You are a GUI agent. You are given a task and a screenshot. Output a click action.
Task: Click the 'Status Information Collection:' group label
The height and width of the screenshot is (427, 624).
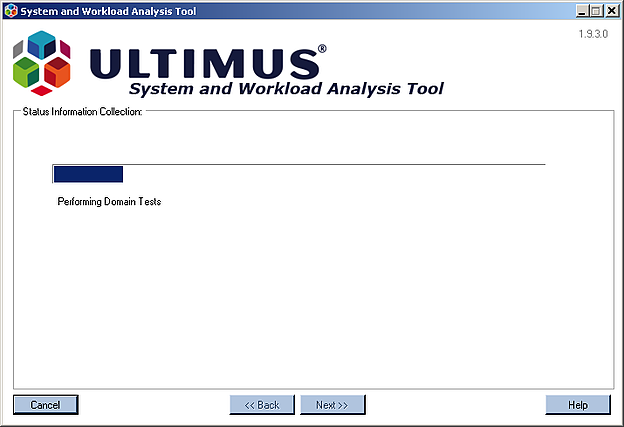pos(82,111)
